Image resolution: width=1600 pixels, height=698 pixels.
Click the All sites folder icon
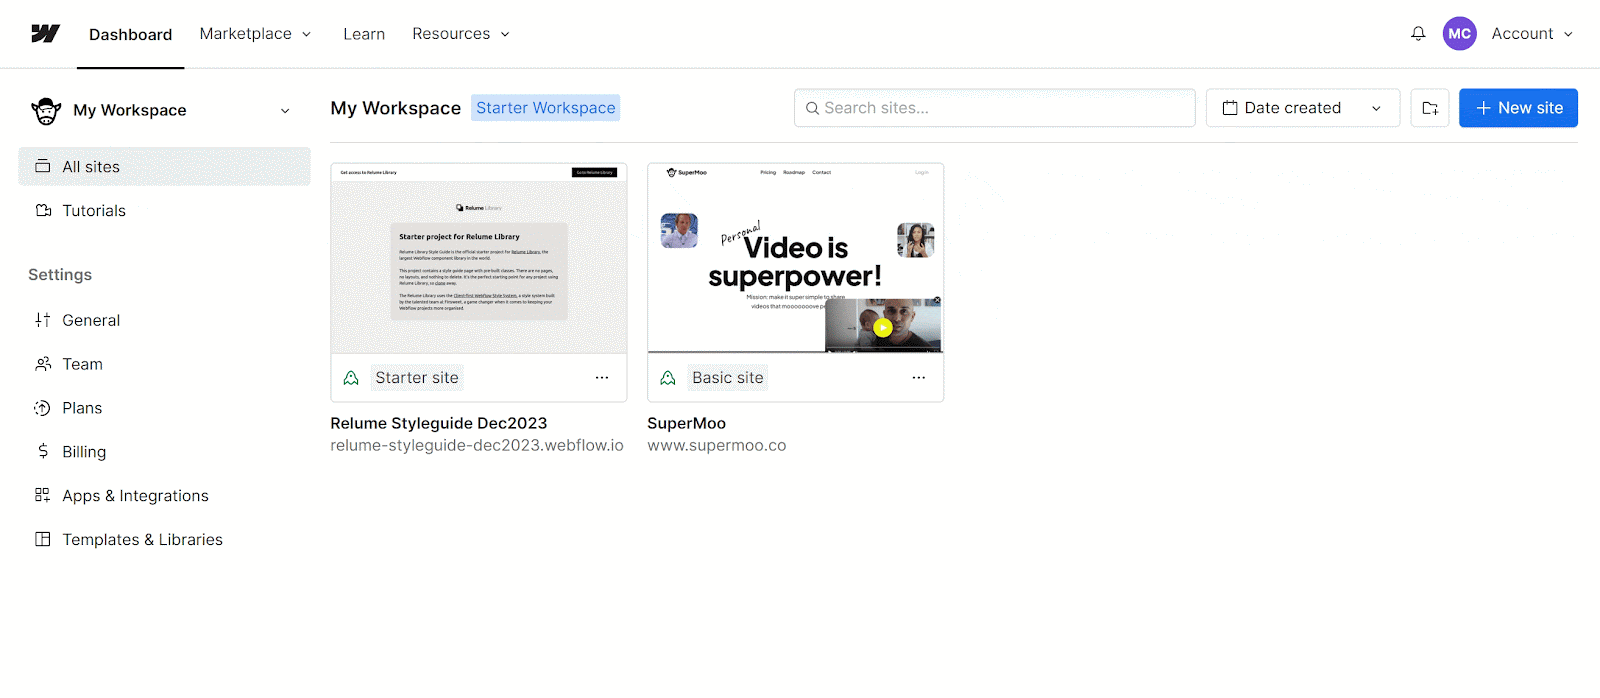tap(43, 167)
